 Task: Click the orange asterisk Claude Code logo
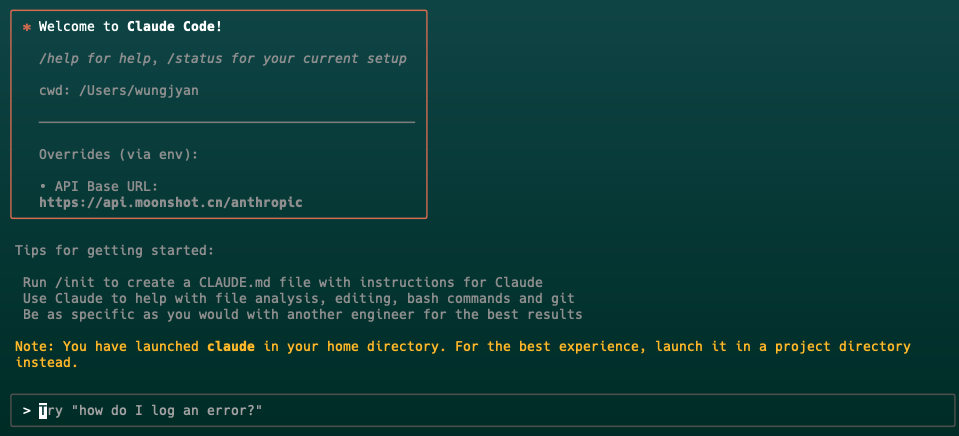(26, 28)
